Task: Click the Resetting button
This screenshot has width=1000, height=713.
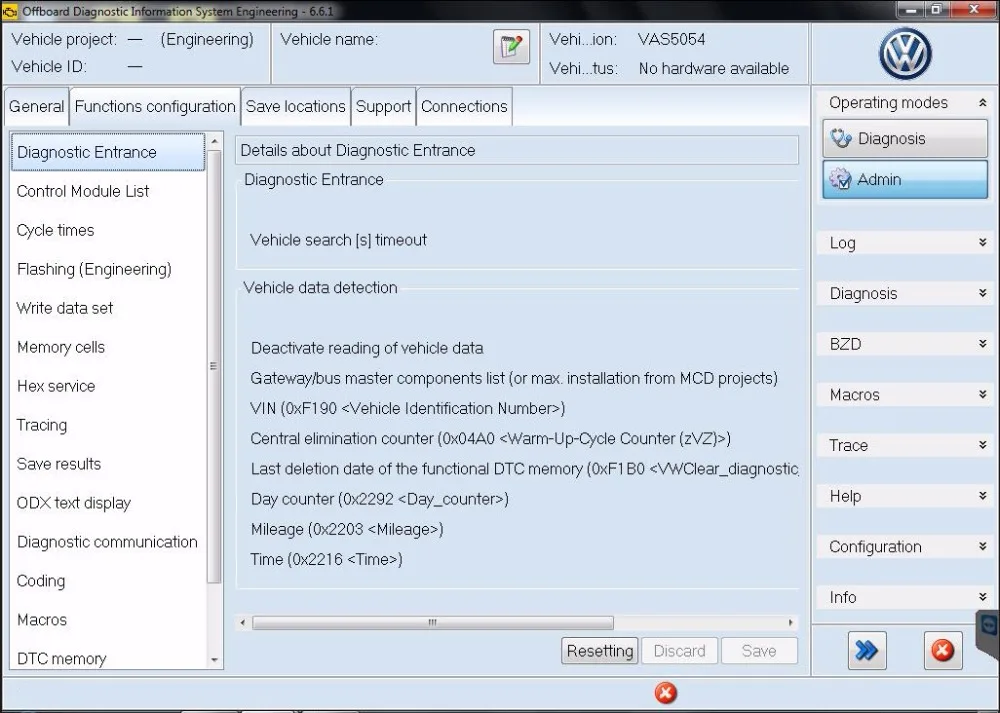Action: pos(599,651)
